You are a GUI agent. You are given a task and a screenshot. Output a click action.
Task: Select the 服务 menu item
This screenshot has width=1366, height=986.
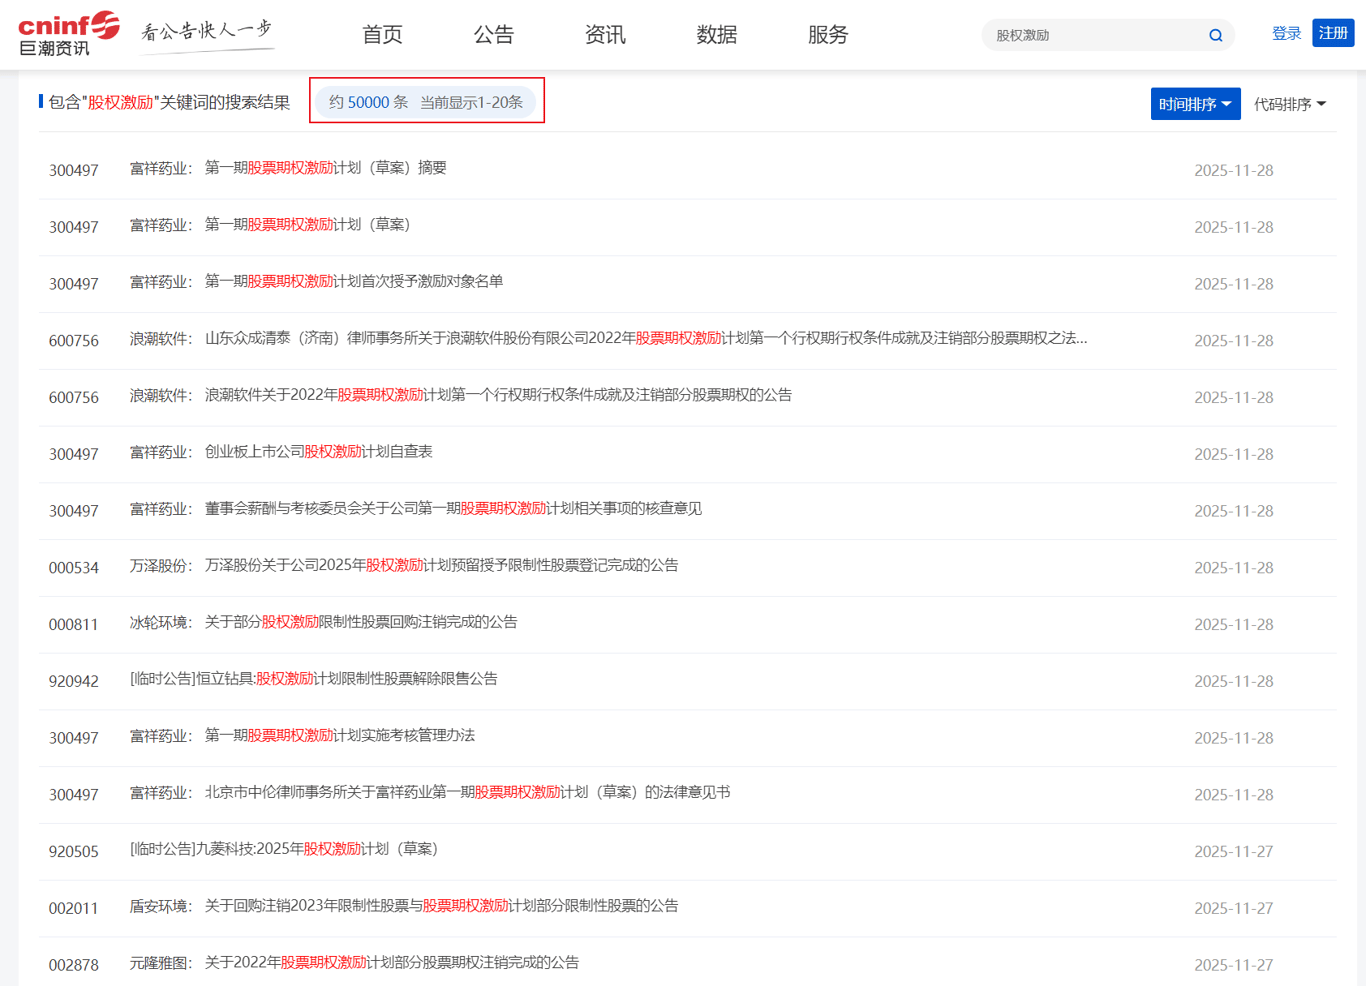(828, 35)
